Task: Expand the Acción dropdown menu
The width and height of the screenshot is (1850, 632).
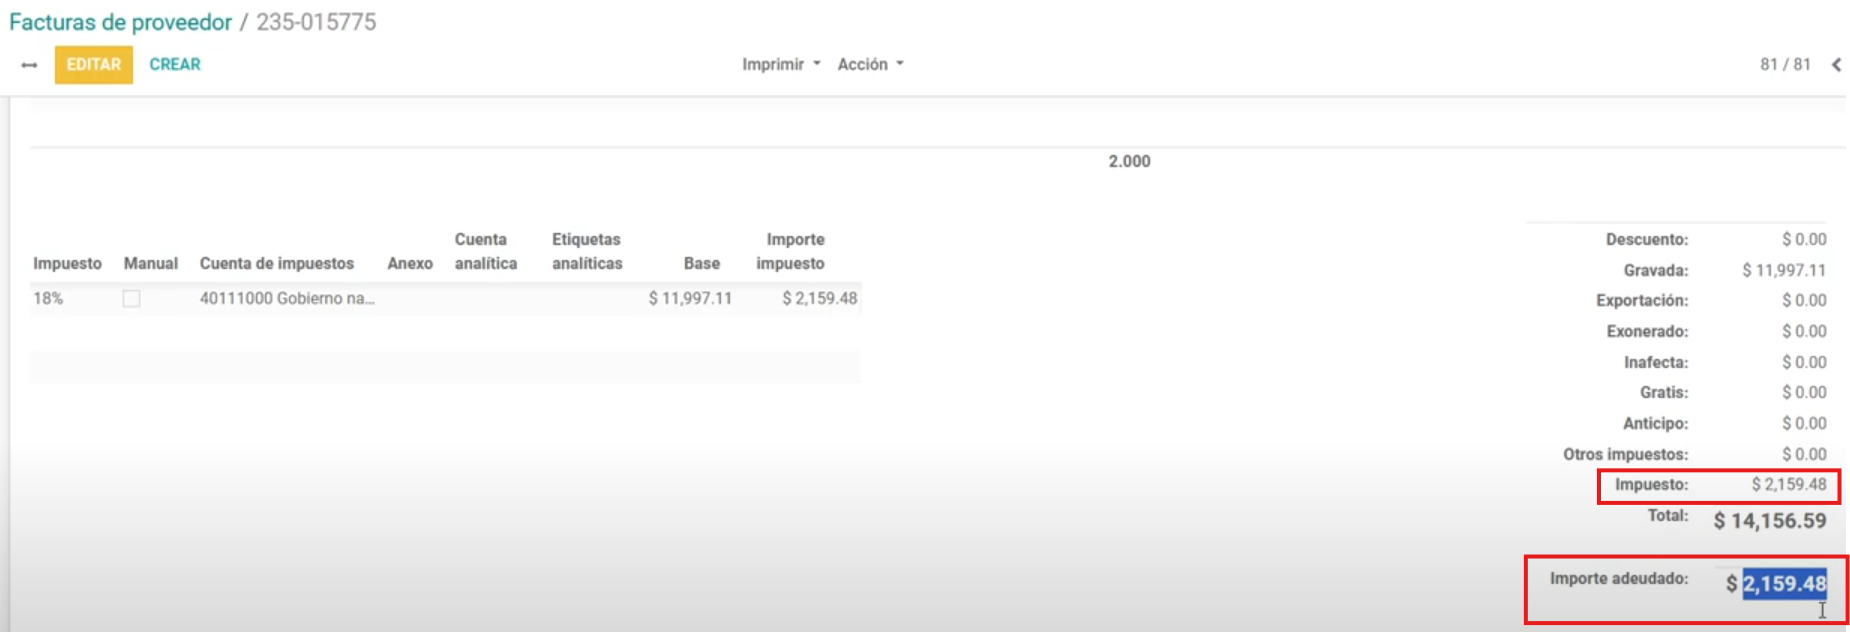Action: (870, 64)
